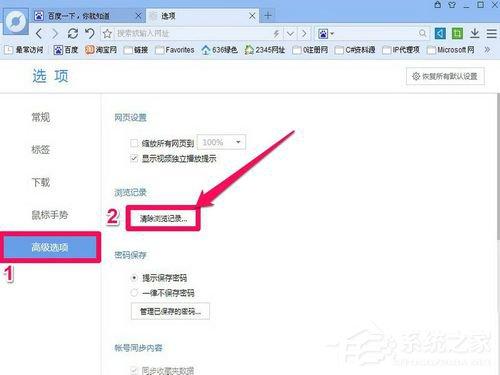This screenshot has width=500, height=375.
Task: Open the IP代理项 bookmark folder
Action: (x=401, y=50)
